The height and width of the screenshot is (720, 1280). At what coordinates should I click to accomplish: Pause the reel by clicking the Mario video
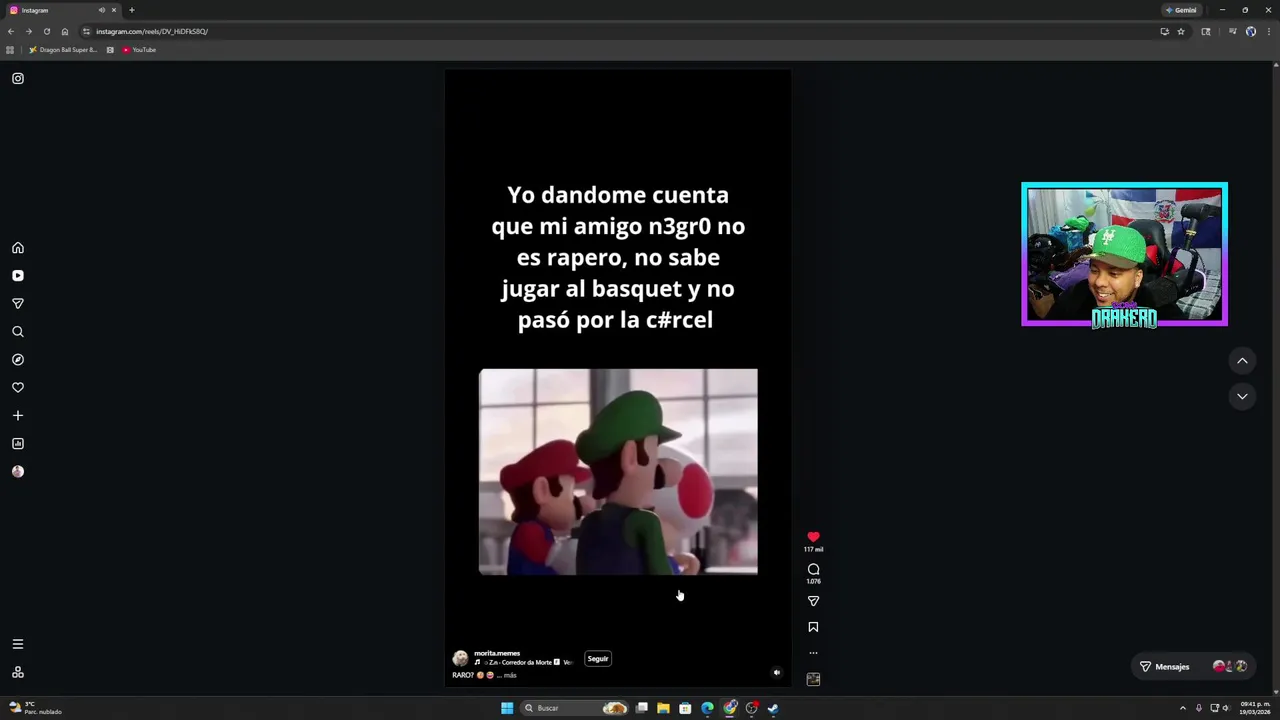pos(618,472)
